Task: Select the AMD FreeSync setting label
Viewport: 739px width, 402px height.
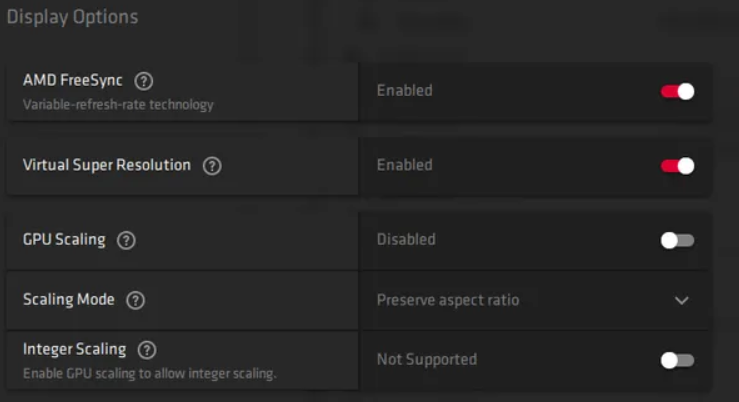Action: click(73, 80)
